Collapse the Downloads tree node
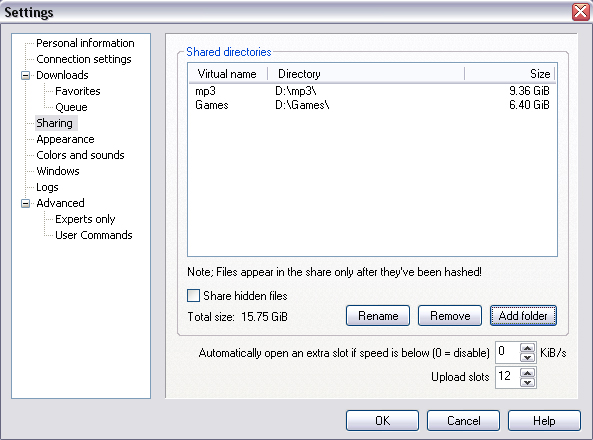The width and height of the screenshot is (593, 440). 25,75
